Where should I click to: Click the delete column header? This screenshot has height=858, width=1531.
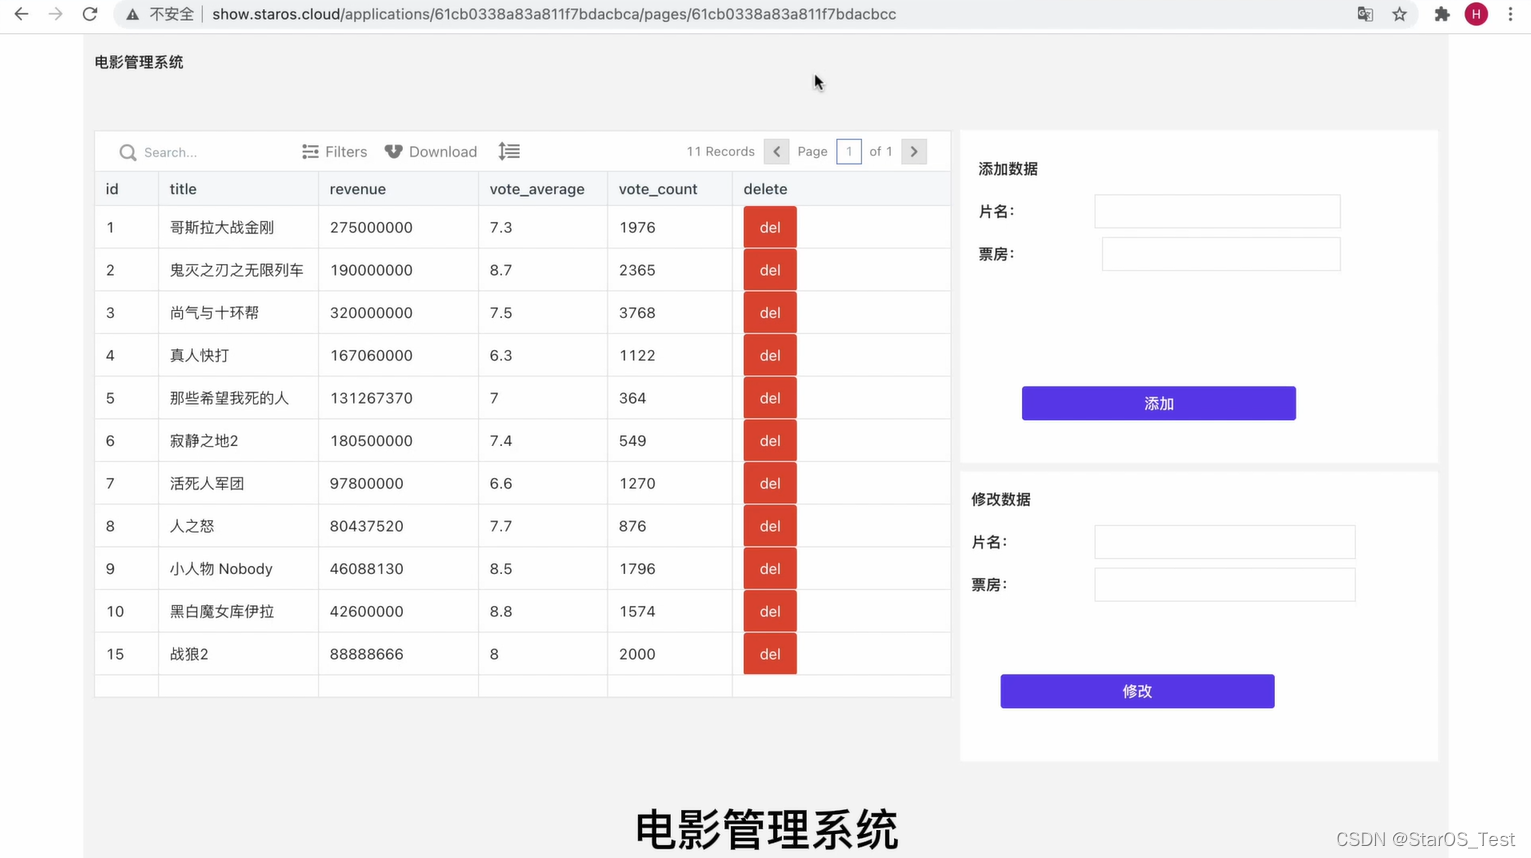[765, 189]
